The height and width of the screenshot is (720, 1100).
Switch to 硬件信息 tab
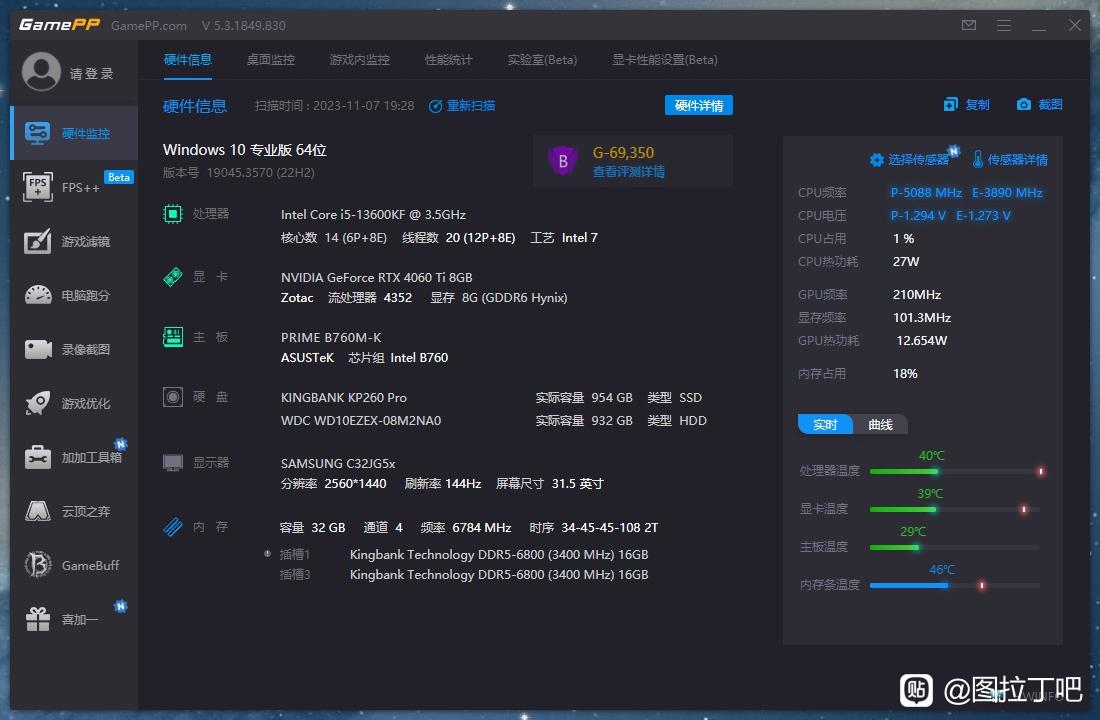[187, 60]
